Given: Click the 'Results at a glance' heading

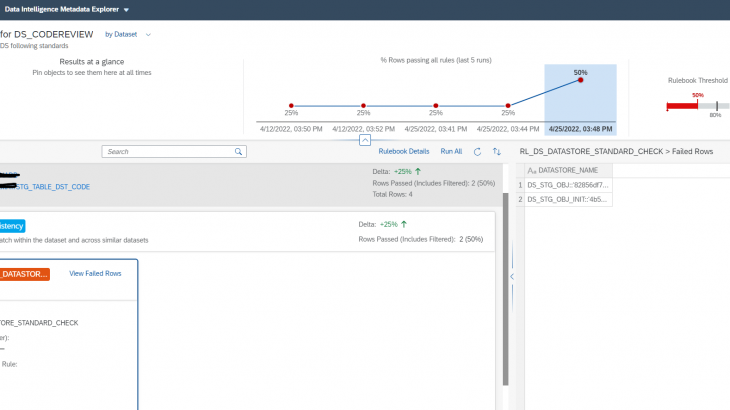Looking at the screenshot, I should [92, 61].
